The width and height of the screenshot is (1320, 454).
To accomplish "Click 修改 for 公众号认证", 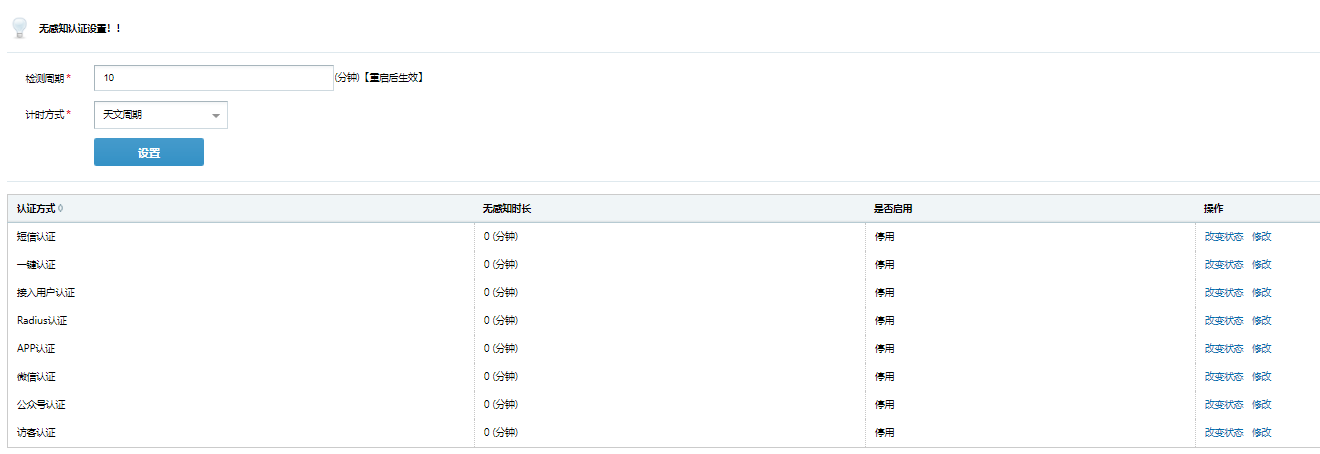I will (1262, 405).
